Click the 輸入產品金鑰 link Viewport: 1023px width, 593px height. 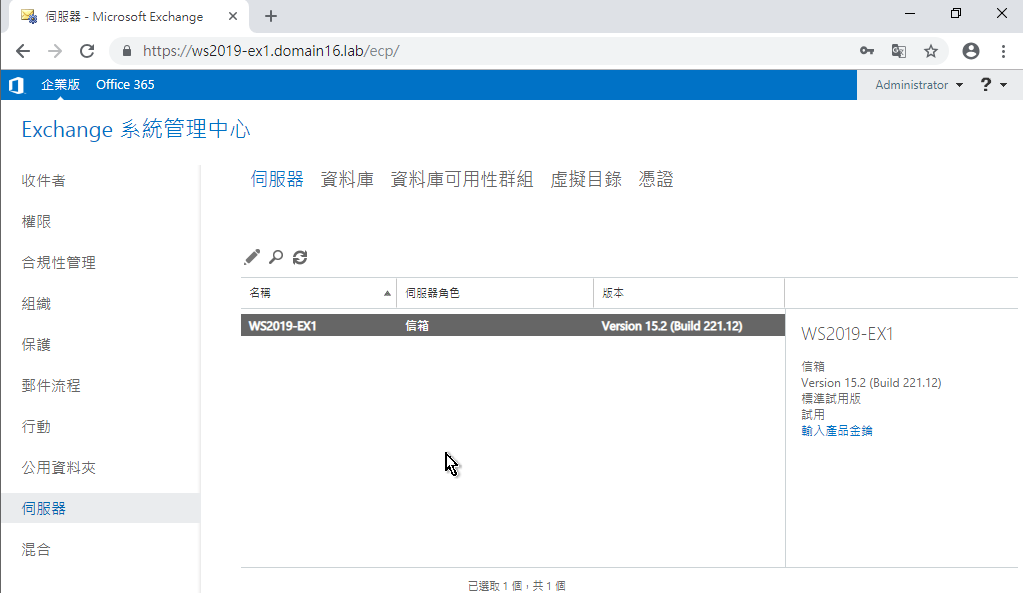[837, 431]
